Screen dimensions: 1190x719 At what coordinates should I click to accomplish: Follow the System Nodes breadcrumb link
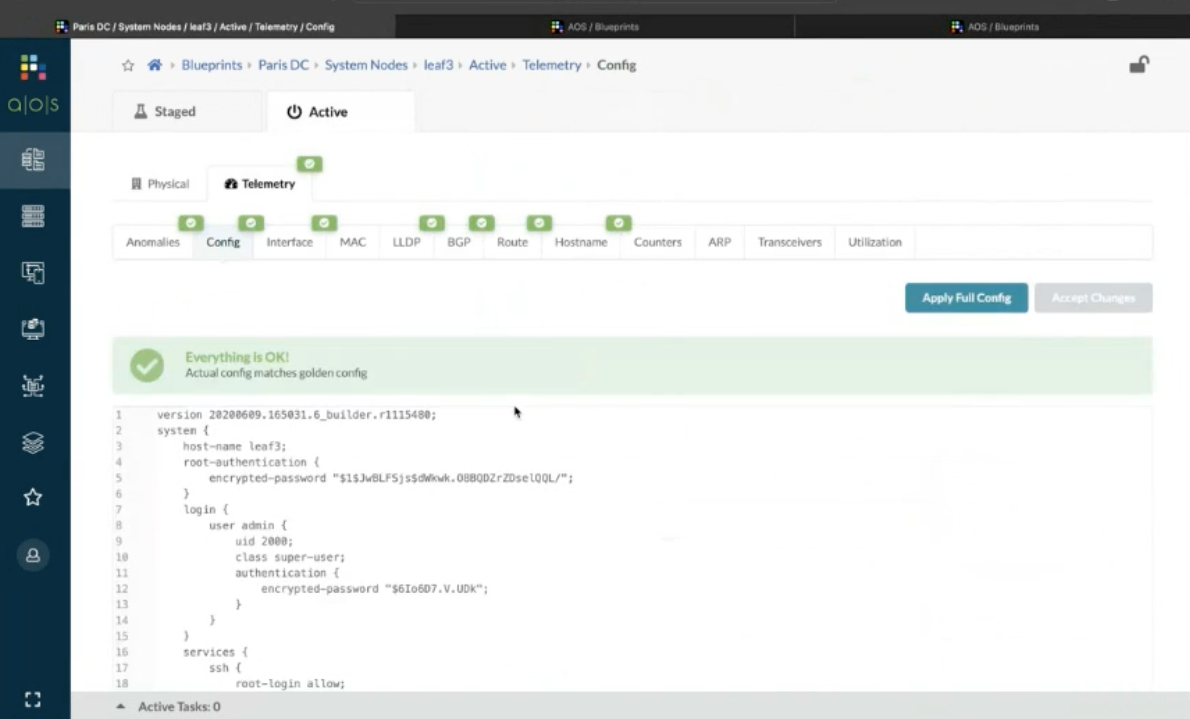tap(366, 65)
